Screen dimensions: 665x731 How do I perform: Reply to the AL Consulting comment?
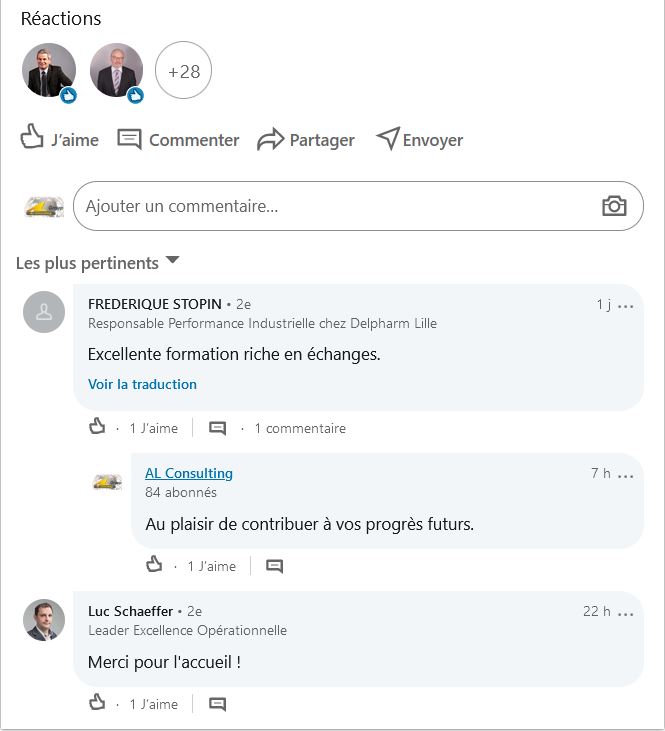(x=275, y=566)
